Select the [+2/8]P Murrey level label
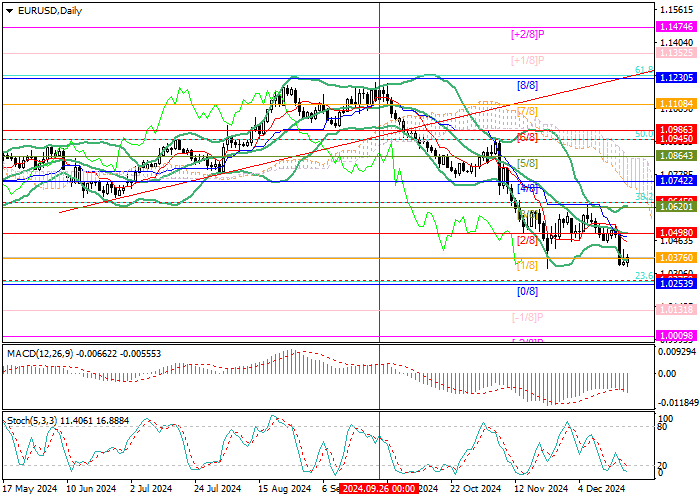This screenshot has width=700, height=500. pyautogui.click(x=527, y=34)
